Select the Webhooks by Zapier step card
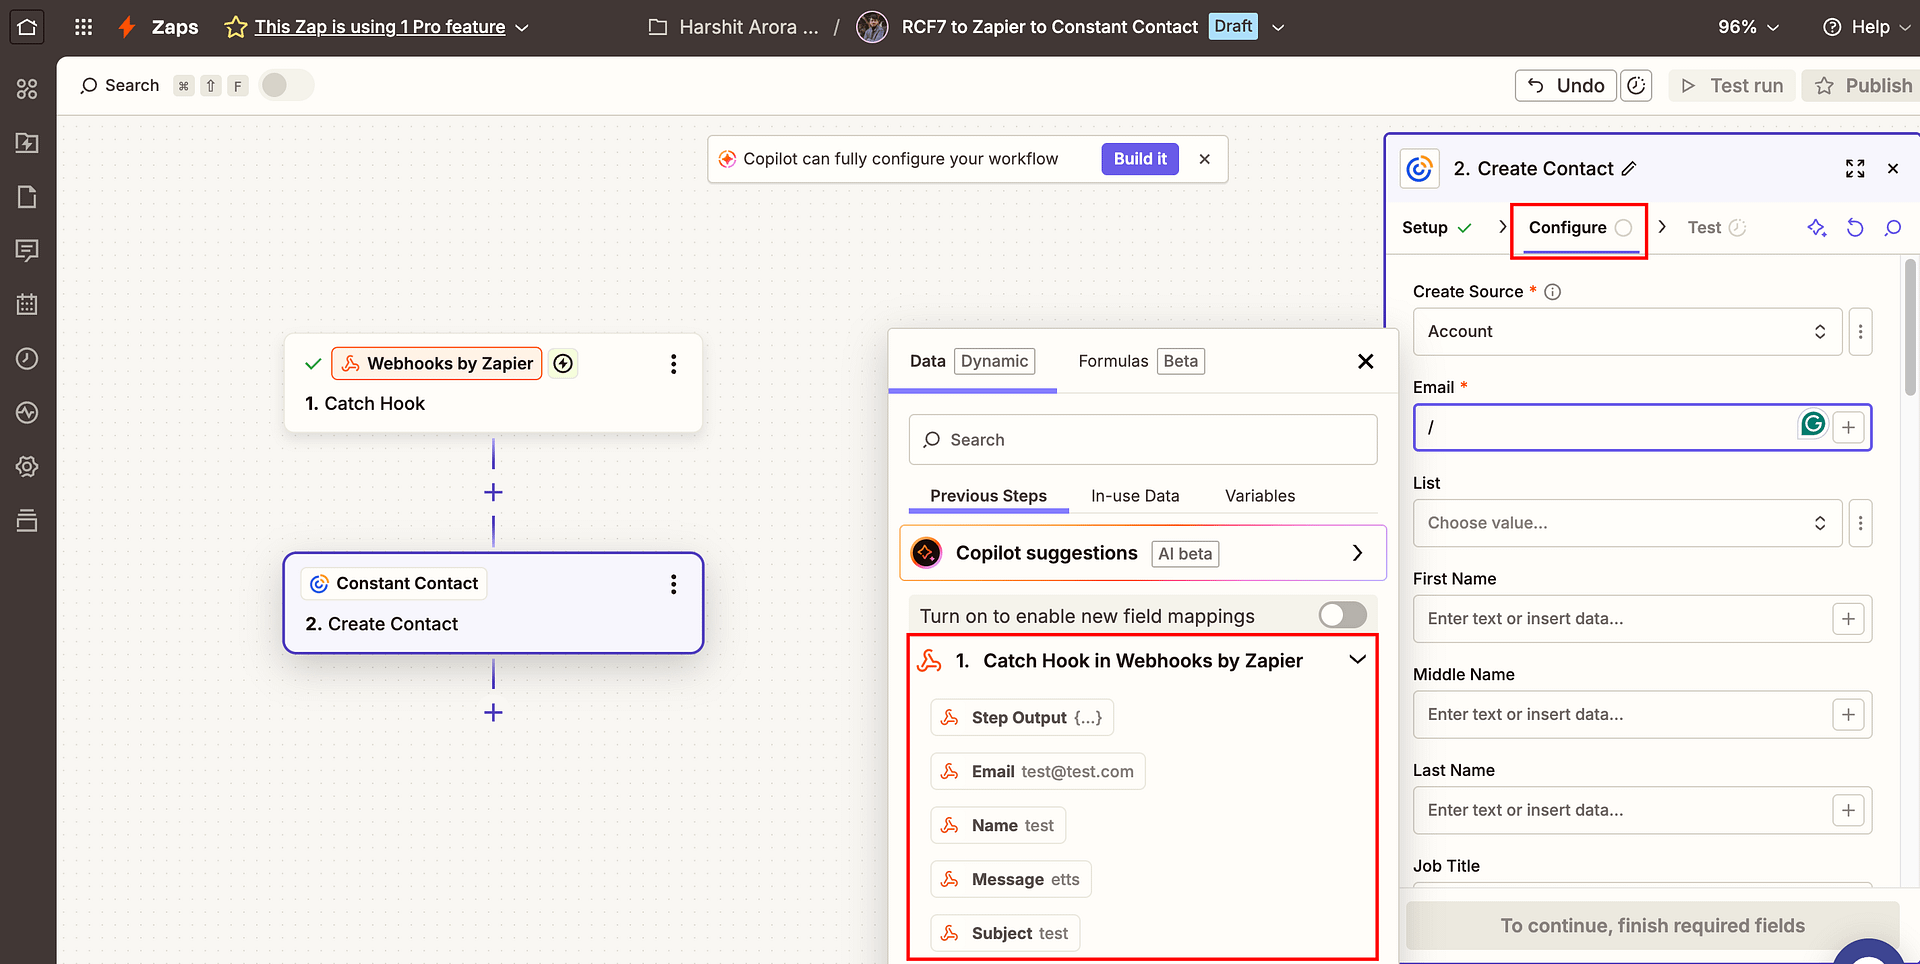 pyautogui.click(x=493, y=383)
